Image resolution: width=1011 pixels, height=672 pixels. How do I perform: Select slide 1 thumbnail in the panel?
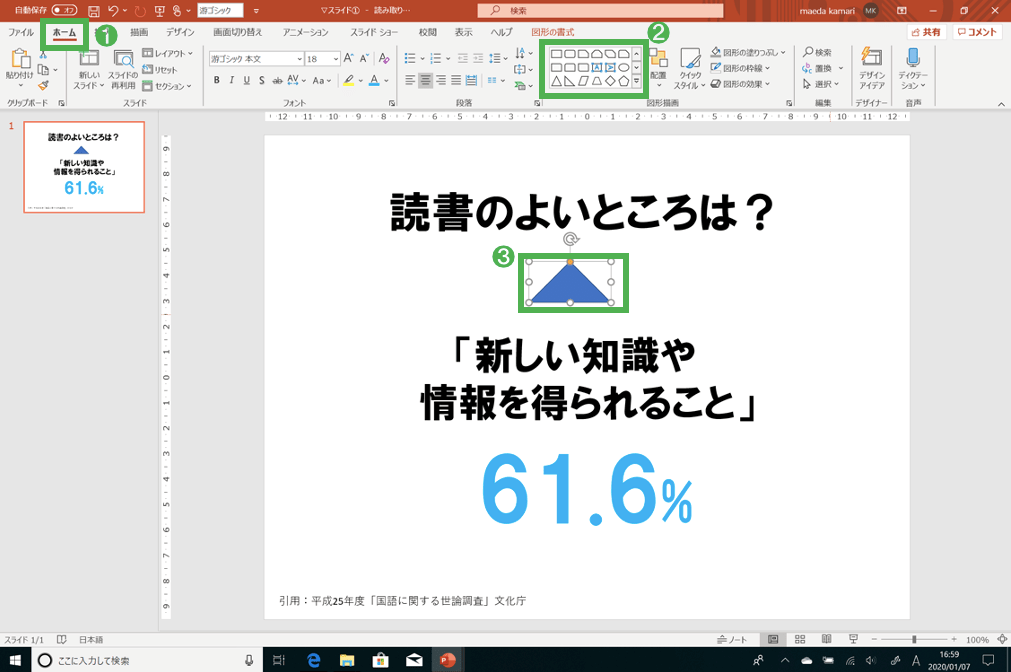pos(83,167)
